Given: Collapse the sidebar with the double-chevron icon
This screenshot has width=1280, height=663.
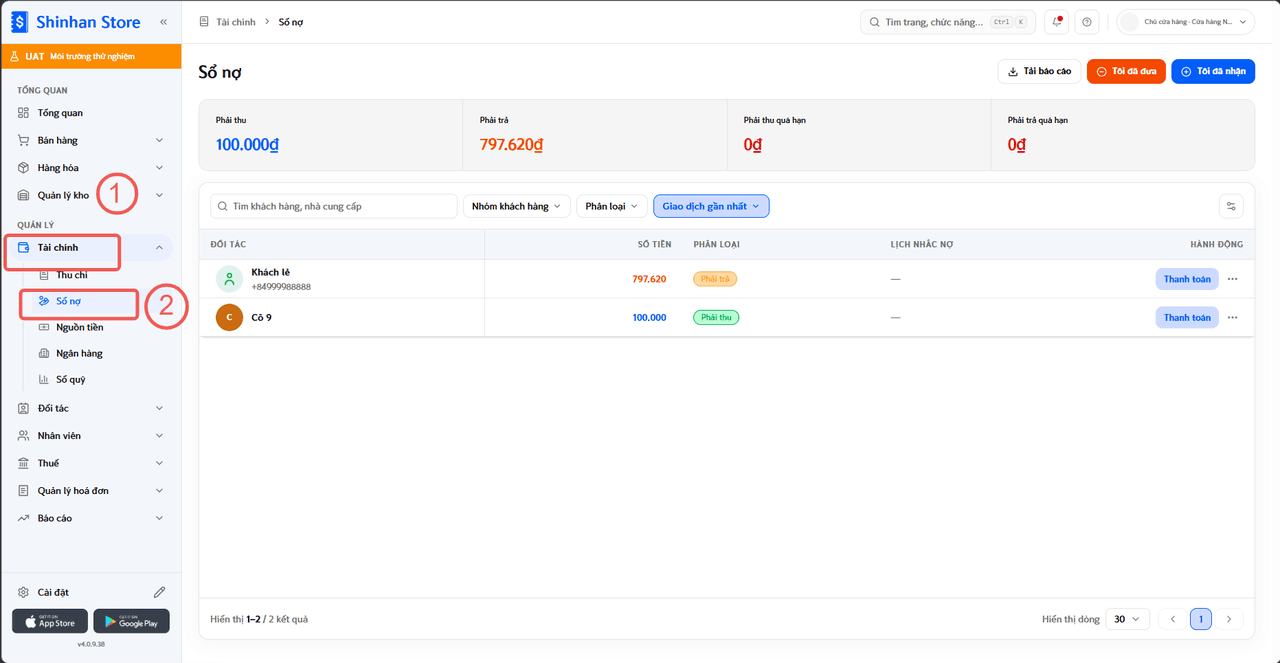Looking at the screenshot, I should (163, 22).
